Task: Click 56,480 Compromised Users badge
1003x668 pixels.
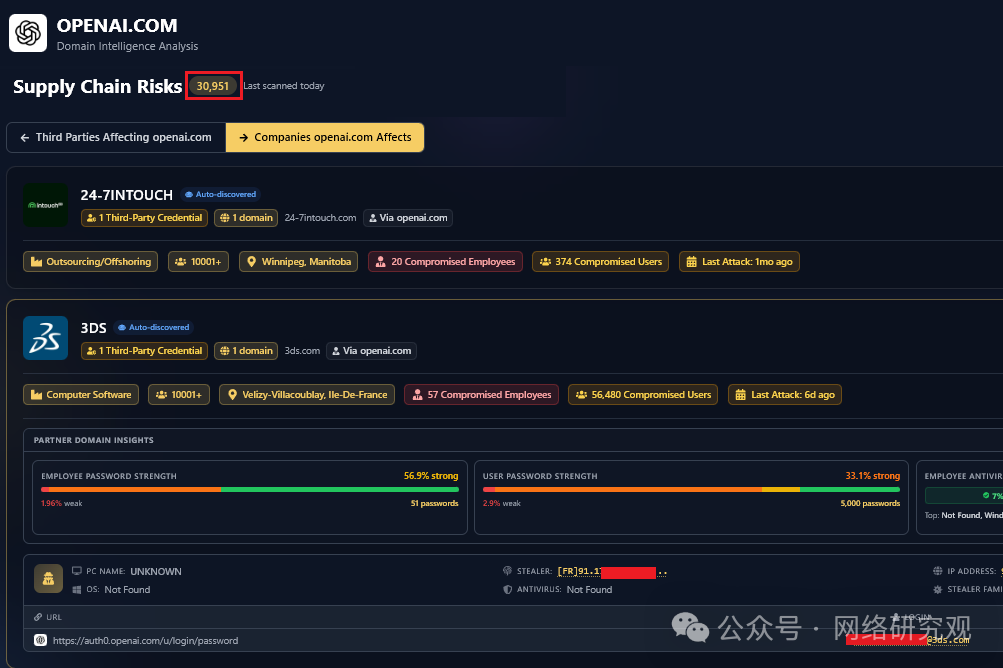Action: [x=644, y=395]
